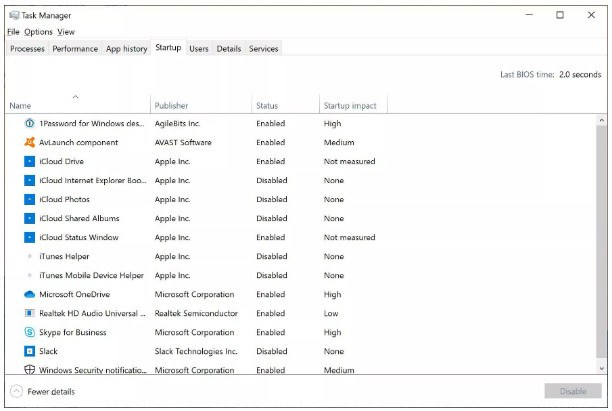Switch to the Details tab
The width and height of the screenshot is (612, 411).
229,49
